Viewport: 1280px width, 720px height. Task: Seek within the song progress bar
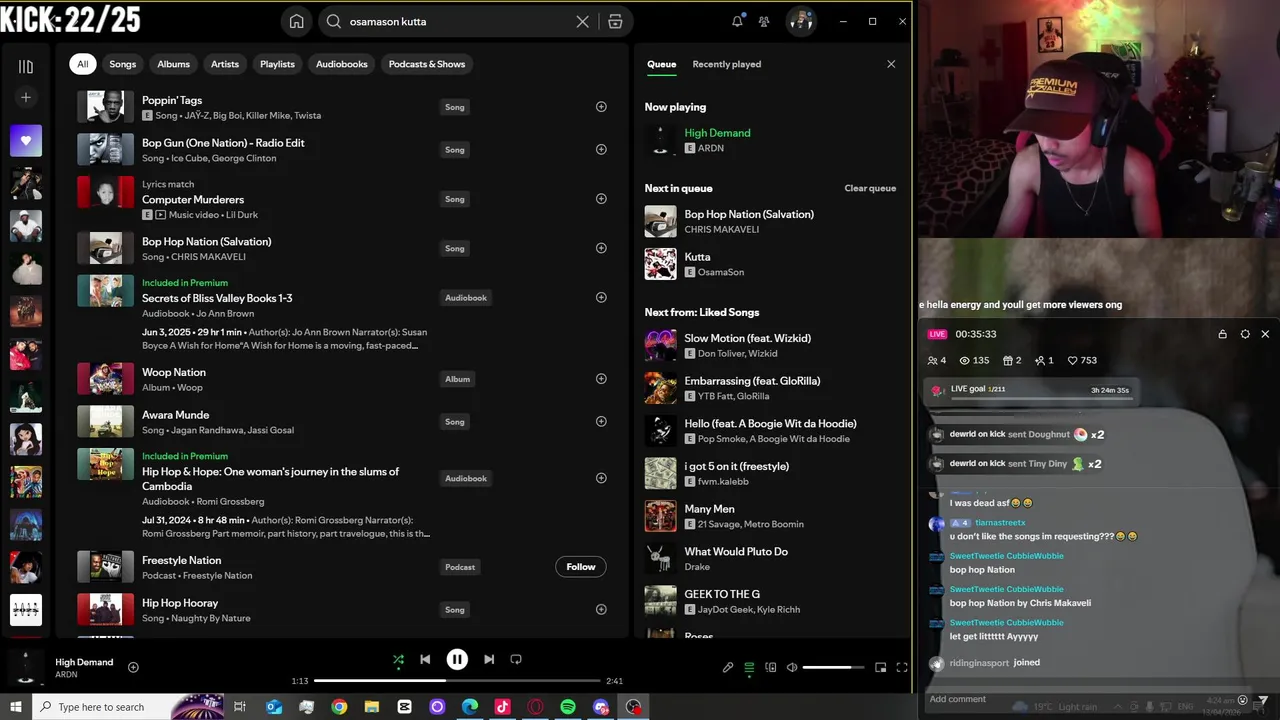(457, 681)
